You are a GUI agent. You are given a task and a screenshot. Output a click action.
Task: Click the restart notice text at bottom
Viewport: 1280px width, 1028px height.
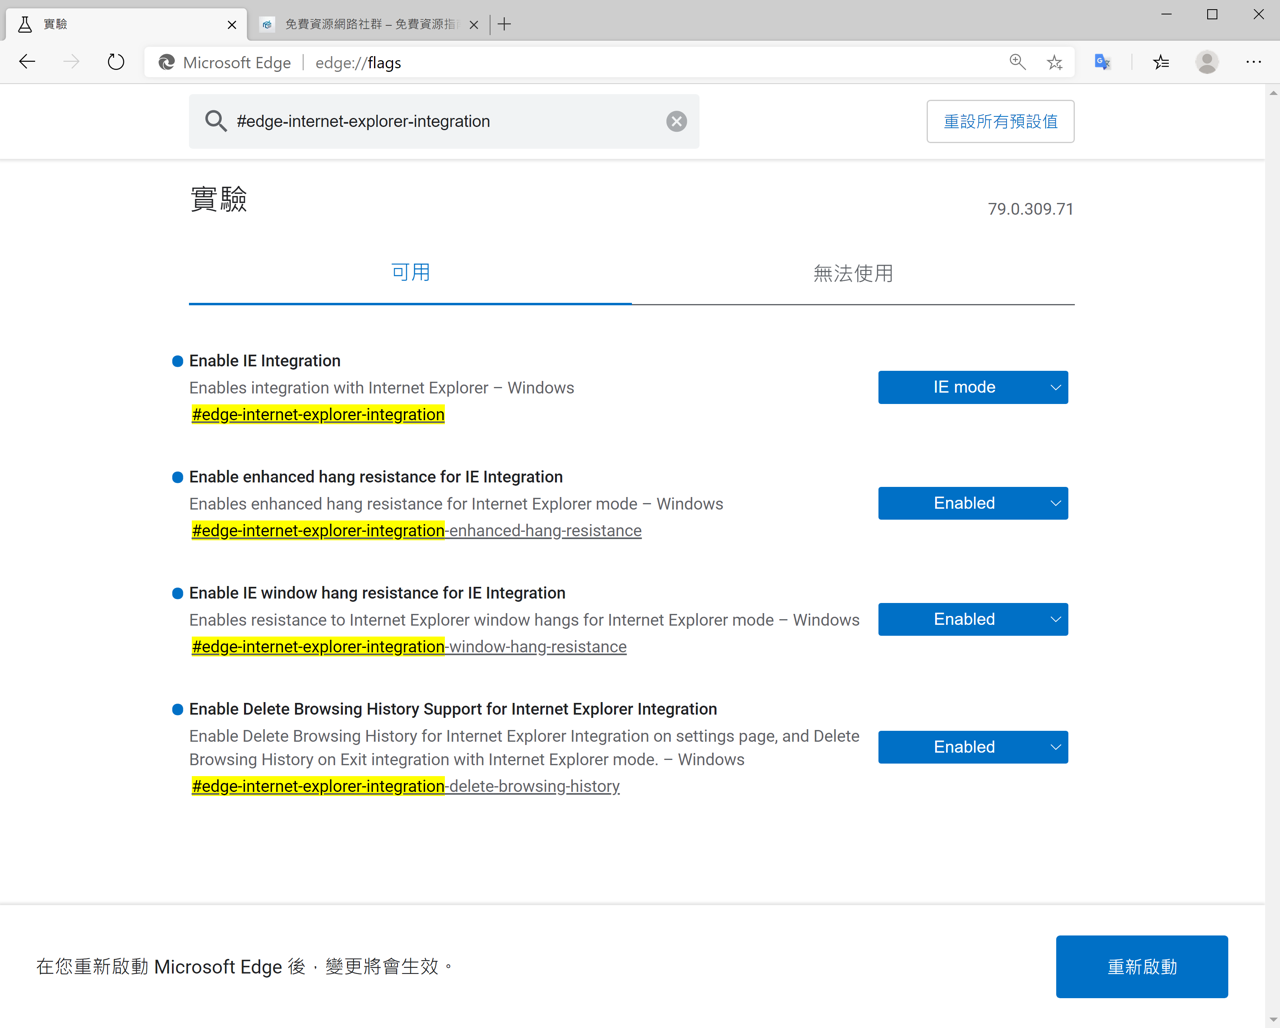pyautogui.click(x=245, y=967)
